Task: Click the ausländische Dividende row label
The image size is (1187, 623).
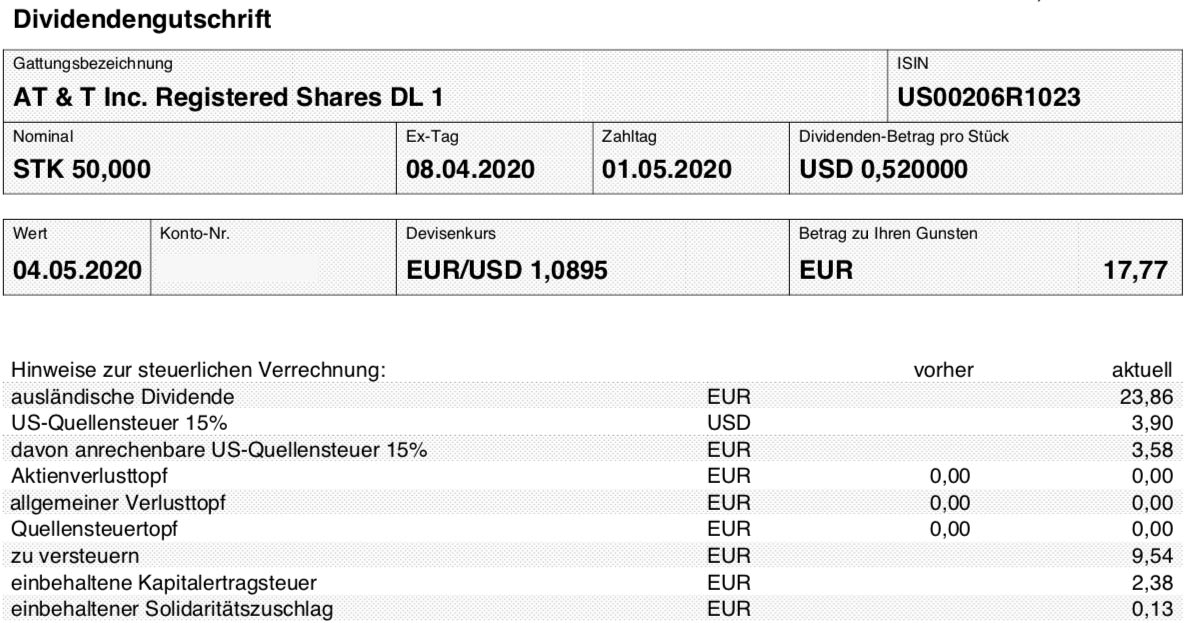Action: [123, 397]
